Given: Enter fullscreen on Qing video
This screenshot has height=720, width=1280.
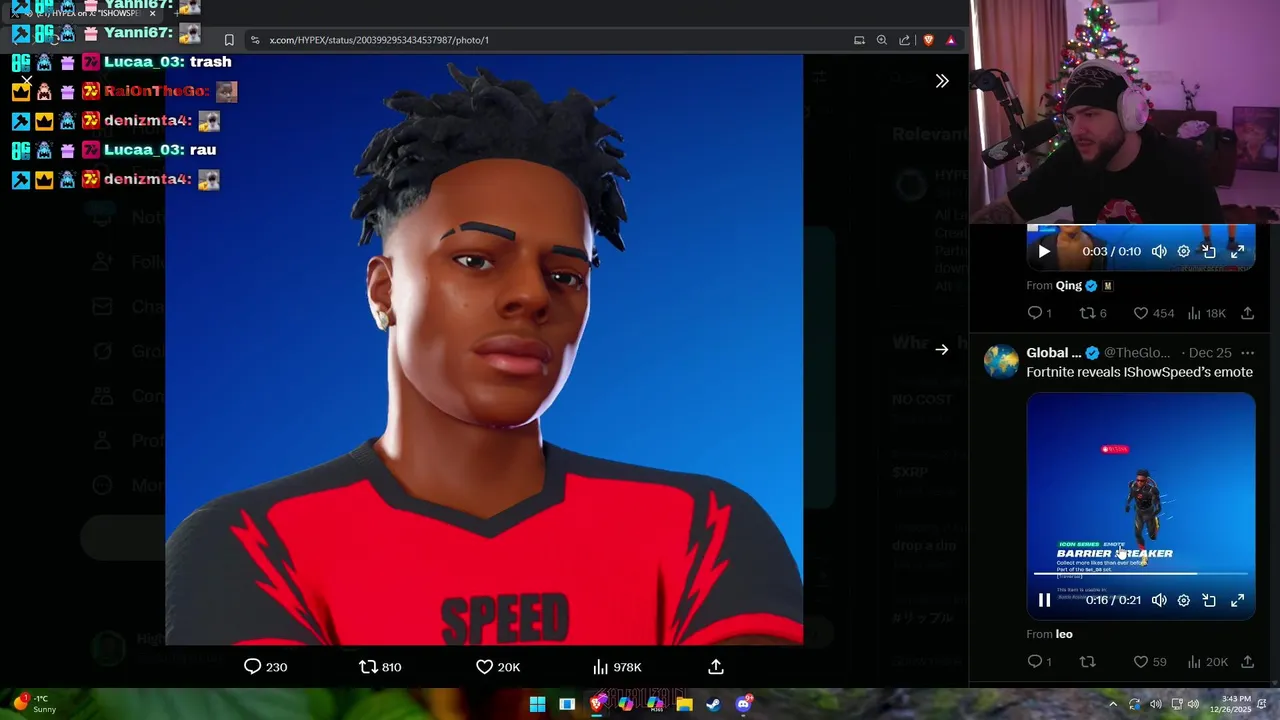Looking at the screenshot, I should click(x=1238, y=252).
